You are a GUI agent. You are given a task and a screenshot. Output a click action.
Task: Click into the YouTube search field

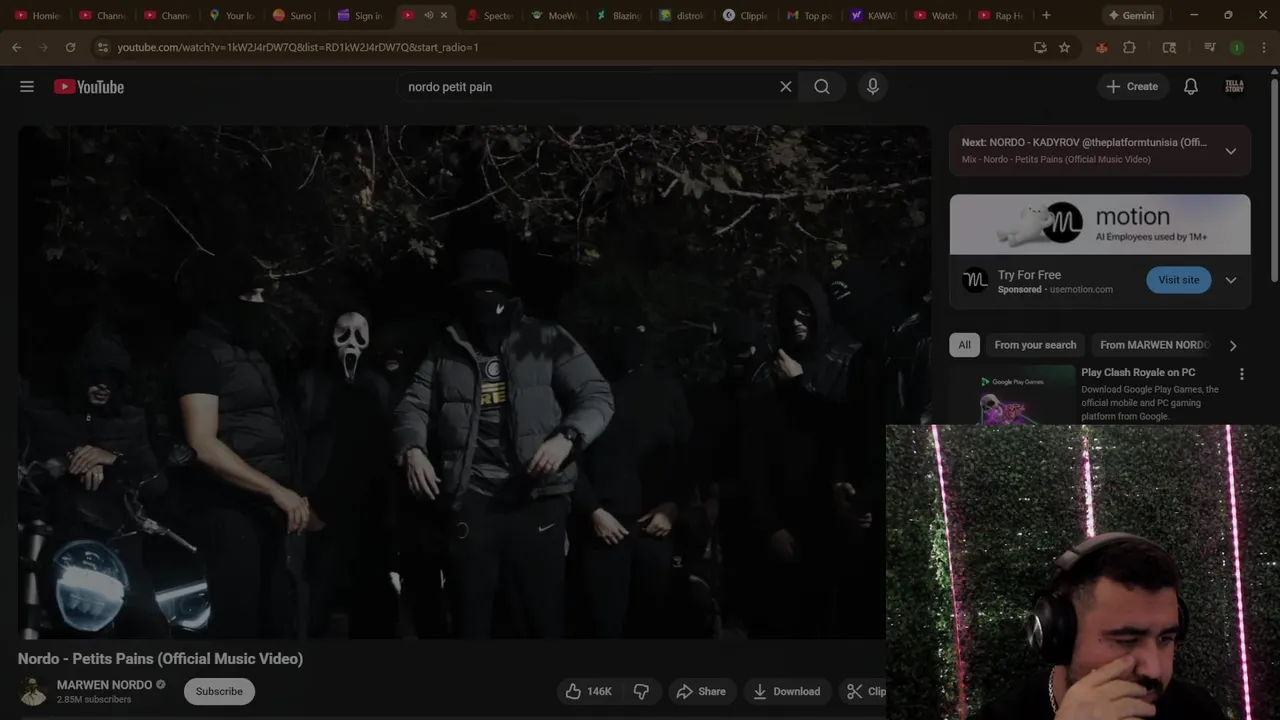pyautogui.click(x=590, y=87)
